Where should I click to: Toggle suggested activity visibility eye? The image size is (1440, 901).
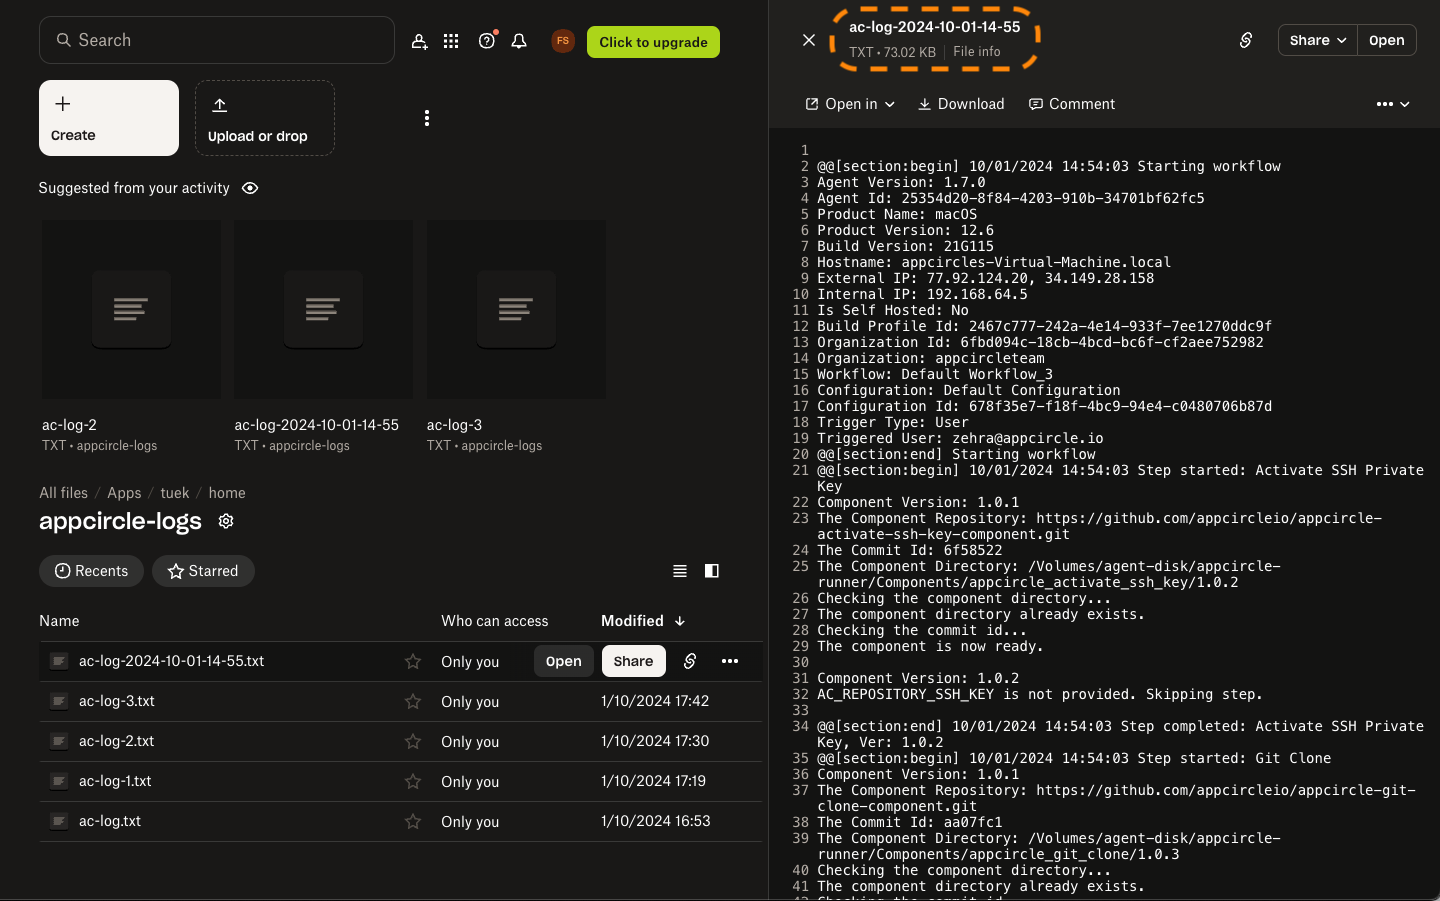[x=250, y=188]
